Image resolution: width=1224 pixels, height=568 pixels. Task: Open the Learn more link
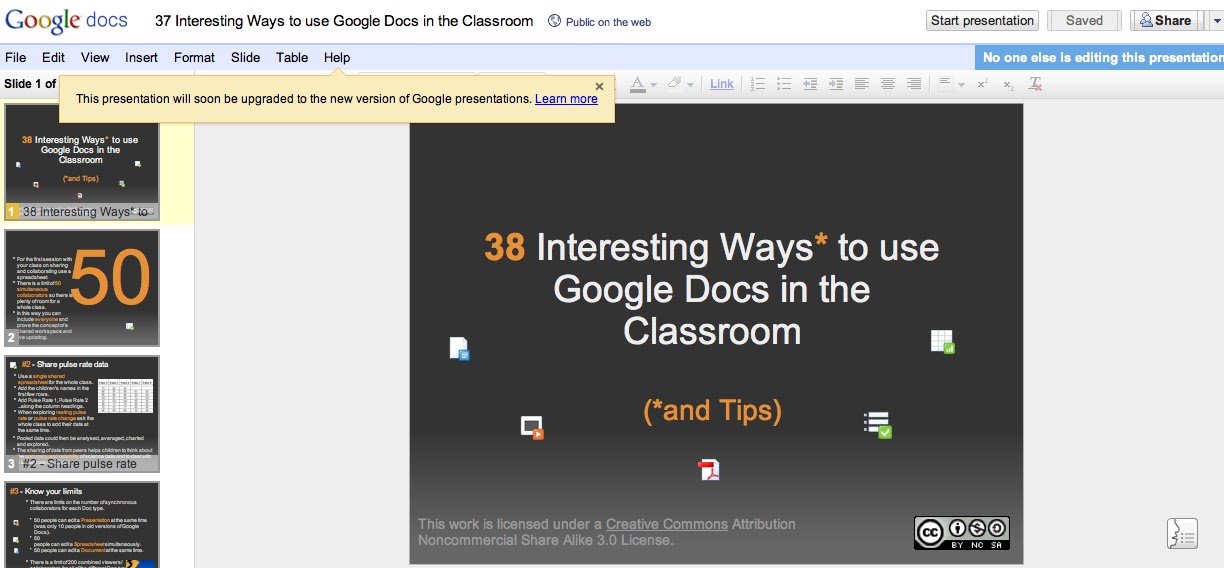[566, 99]
